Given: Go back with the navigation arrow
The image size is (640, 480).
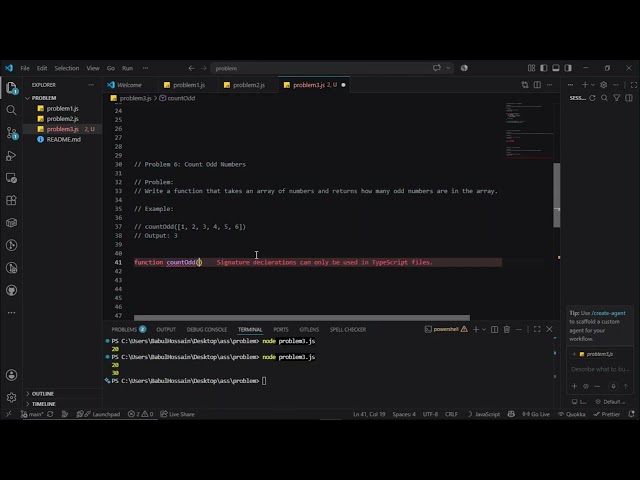Looking at the screenshot, I should 191,68.
